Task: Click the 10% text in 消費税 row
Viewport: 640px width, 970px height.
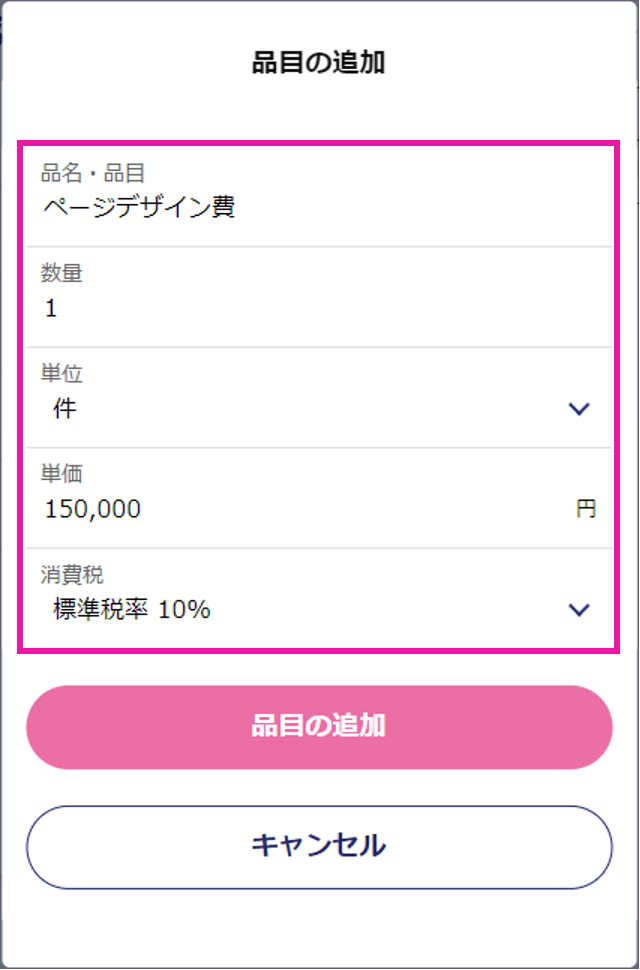Action: 184,611
